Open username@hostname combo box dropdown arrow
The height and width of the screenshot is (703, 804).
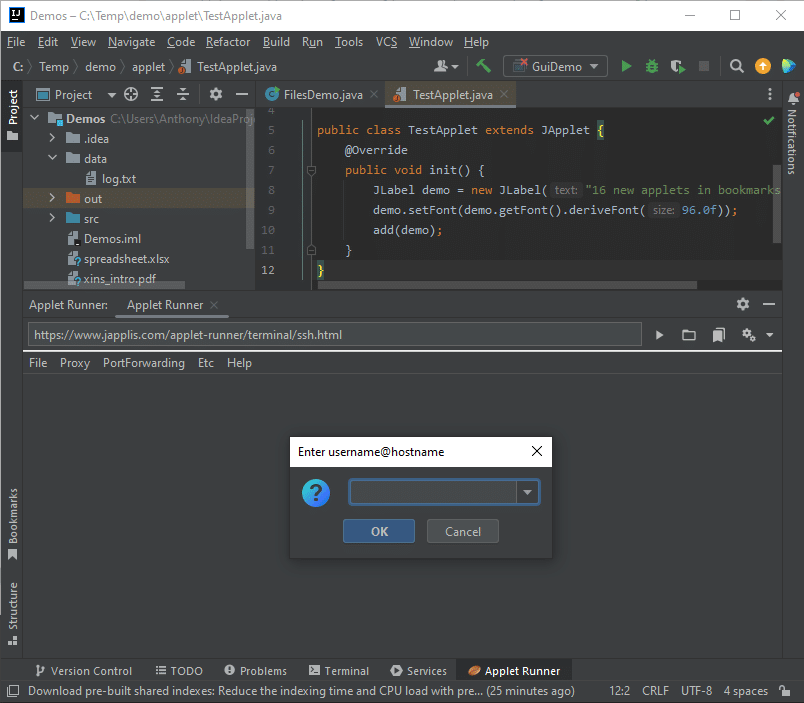528,492
